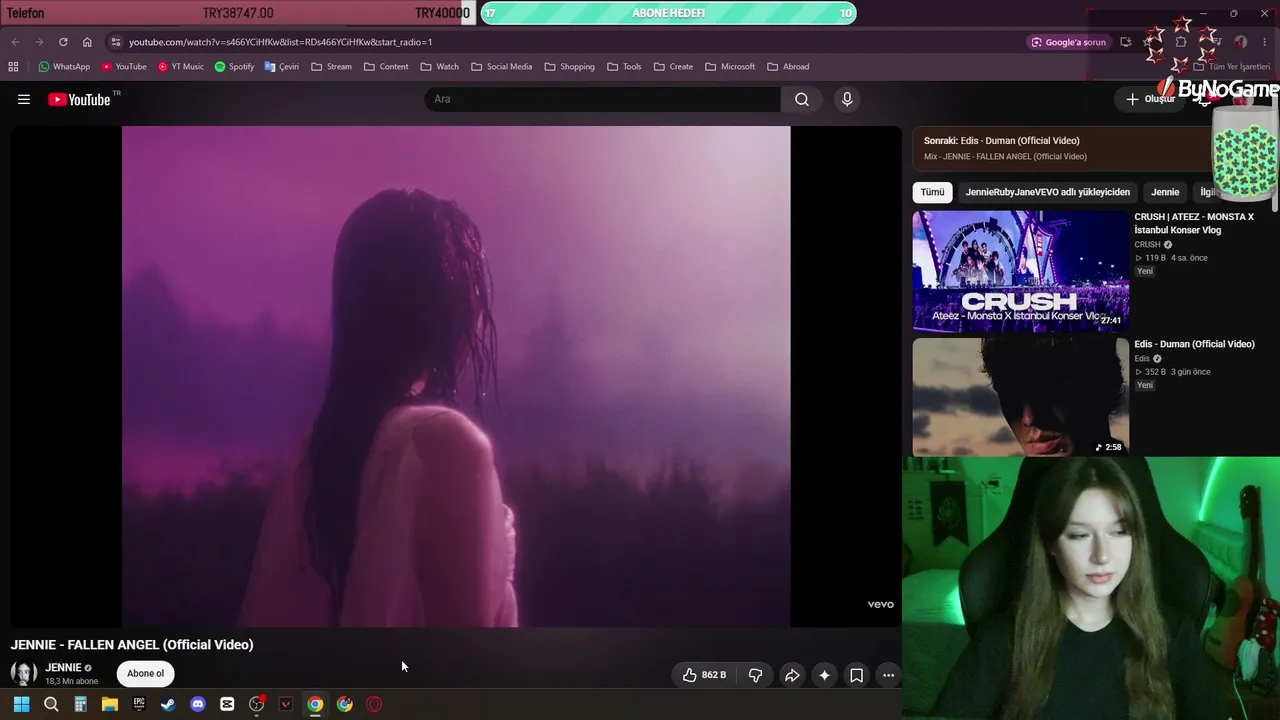1280x720 pixels.
Task: Subscribe with the Abone ol button
Action: pyautogui.click(x=145, y=674)
